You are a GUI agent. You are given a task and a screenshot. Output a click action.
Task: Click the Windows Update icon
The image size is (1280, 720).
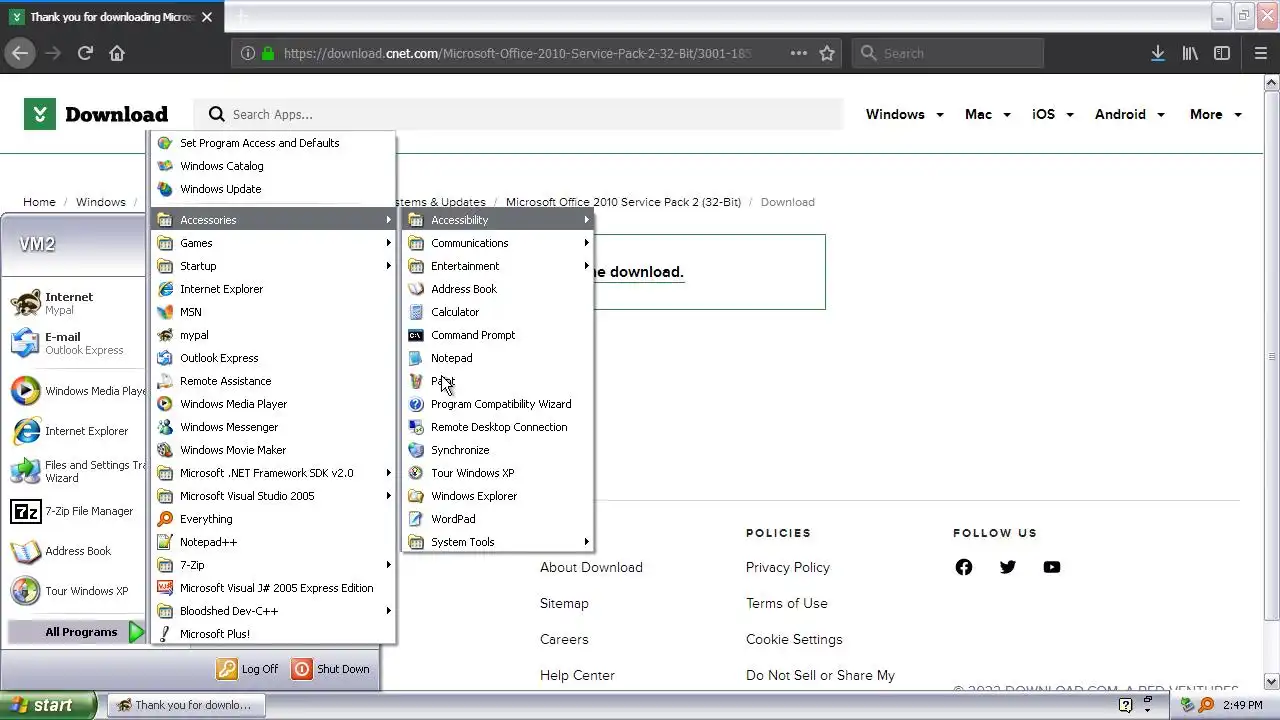pos(165,189)
